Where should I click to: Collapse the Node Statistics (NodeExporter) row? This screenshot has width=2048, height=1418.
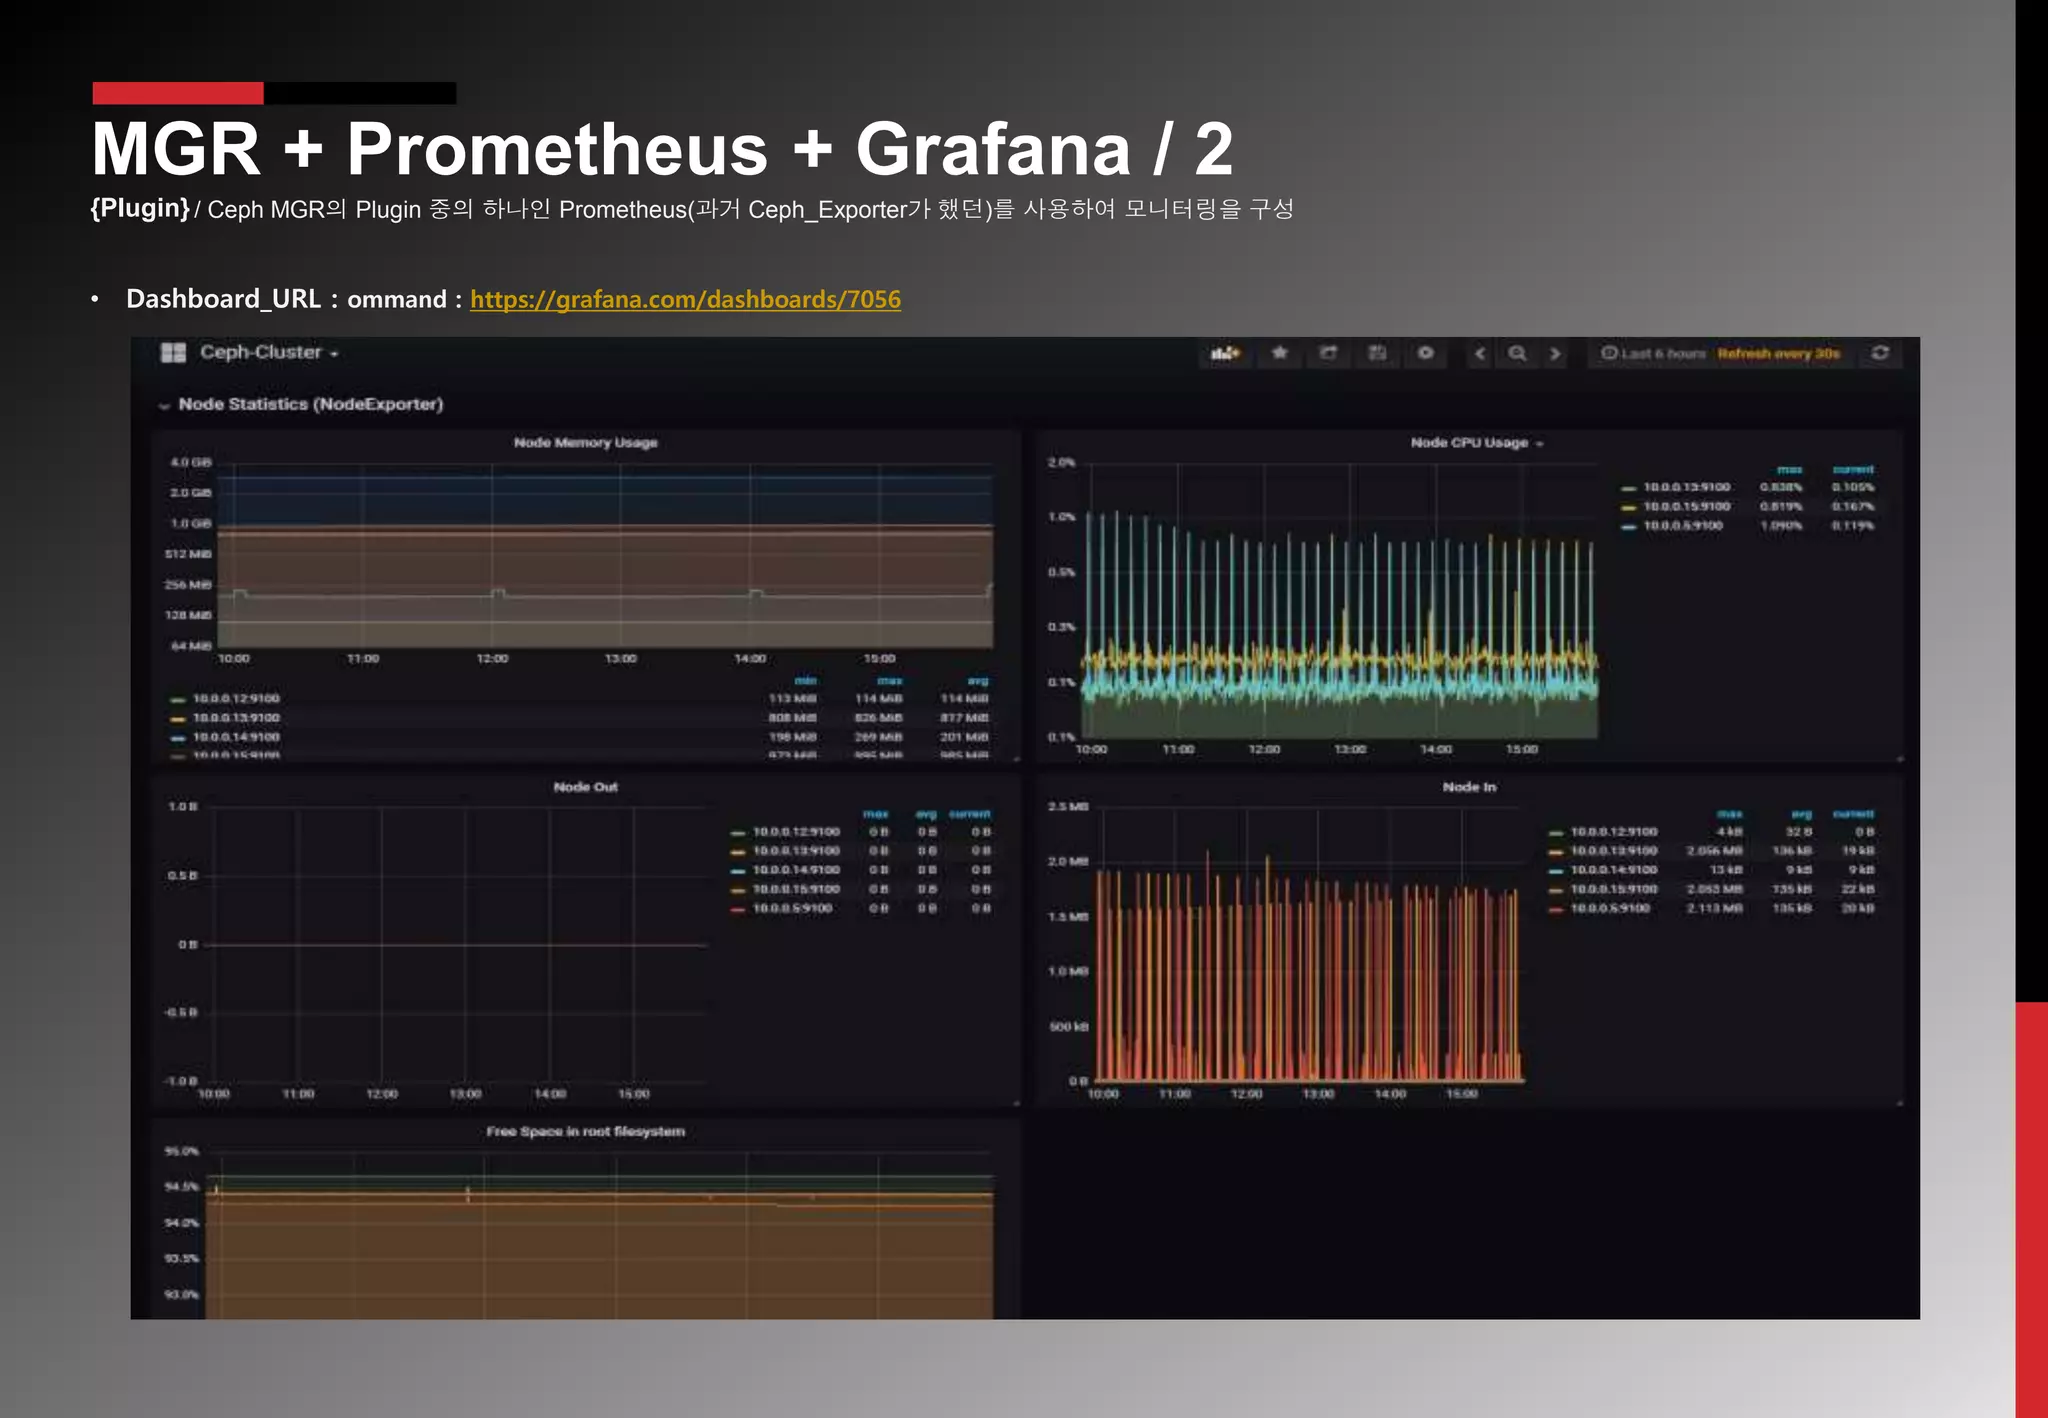164,405
